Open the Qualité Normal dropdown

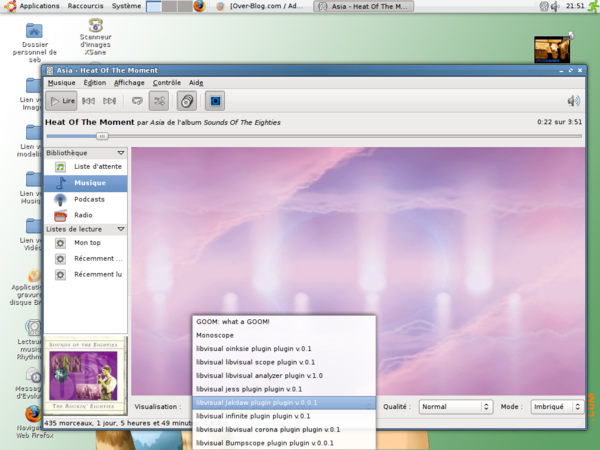click(x=455, y=407)
